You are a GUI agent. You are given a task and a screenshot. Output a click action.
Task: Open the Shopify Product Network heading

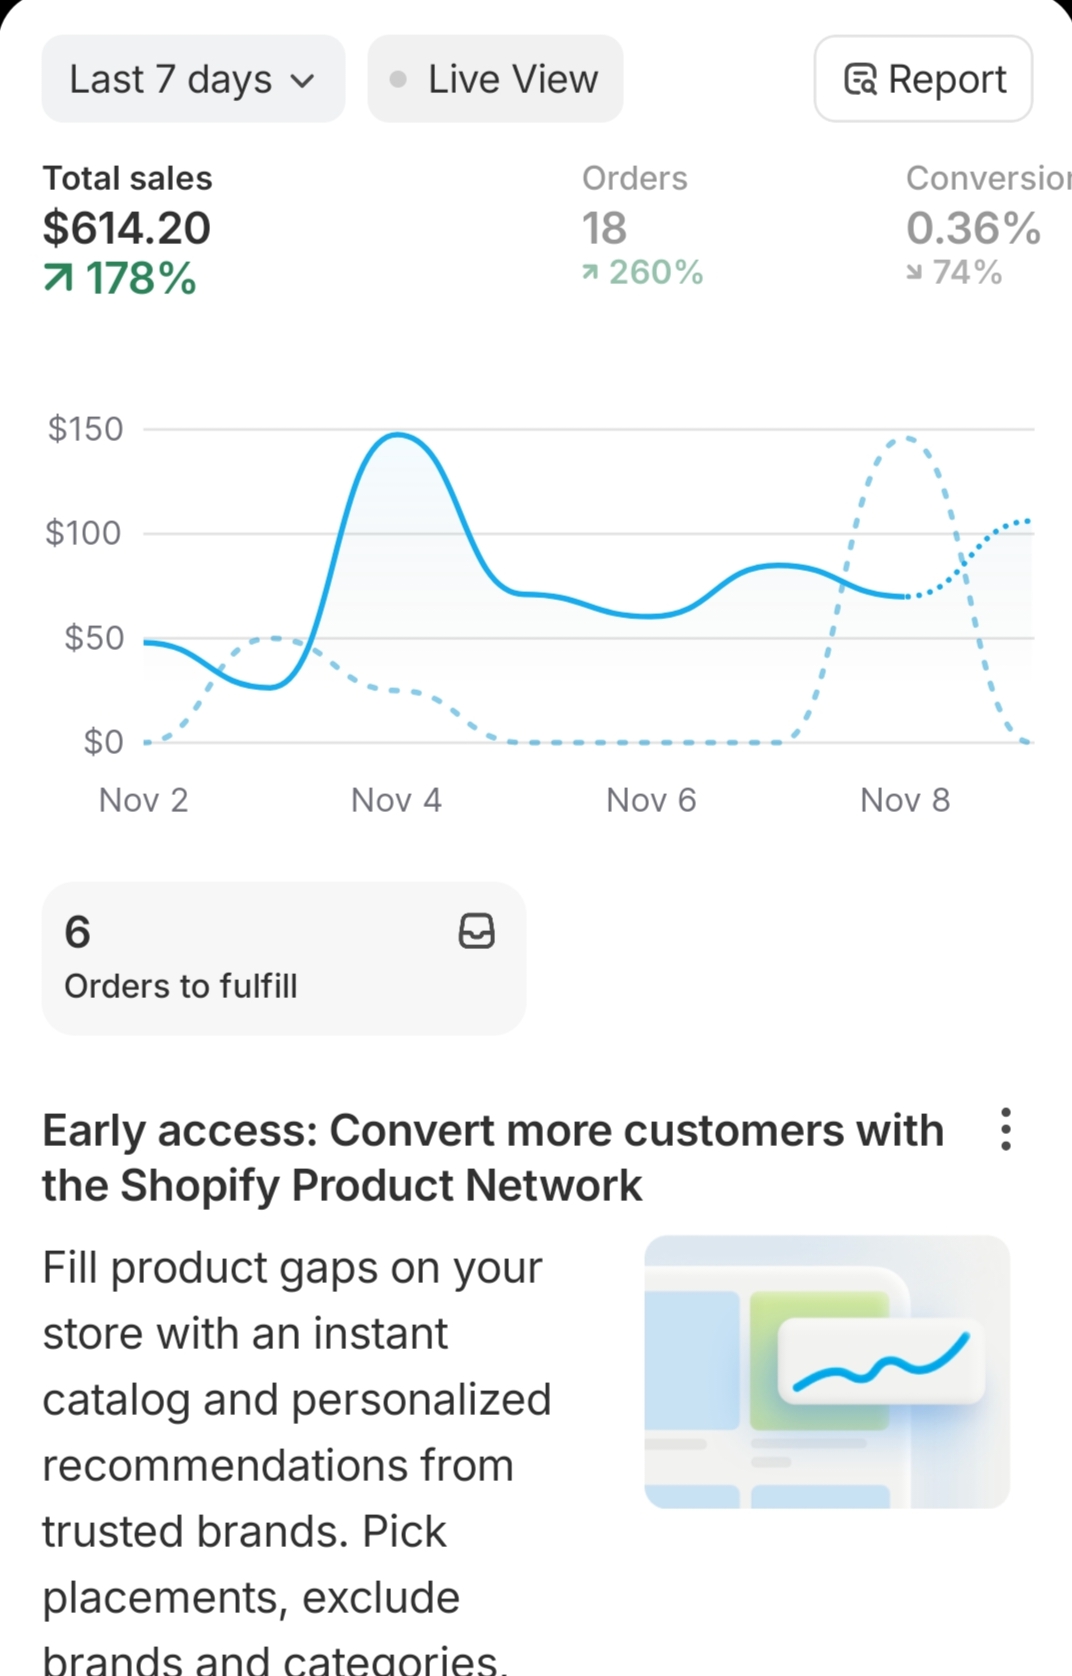(492, 1157)
